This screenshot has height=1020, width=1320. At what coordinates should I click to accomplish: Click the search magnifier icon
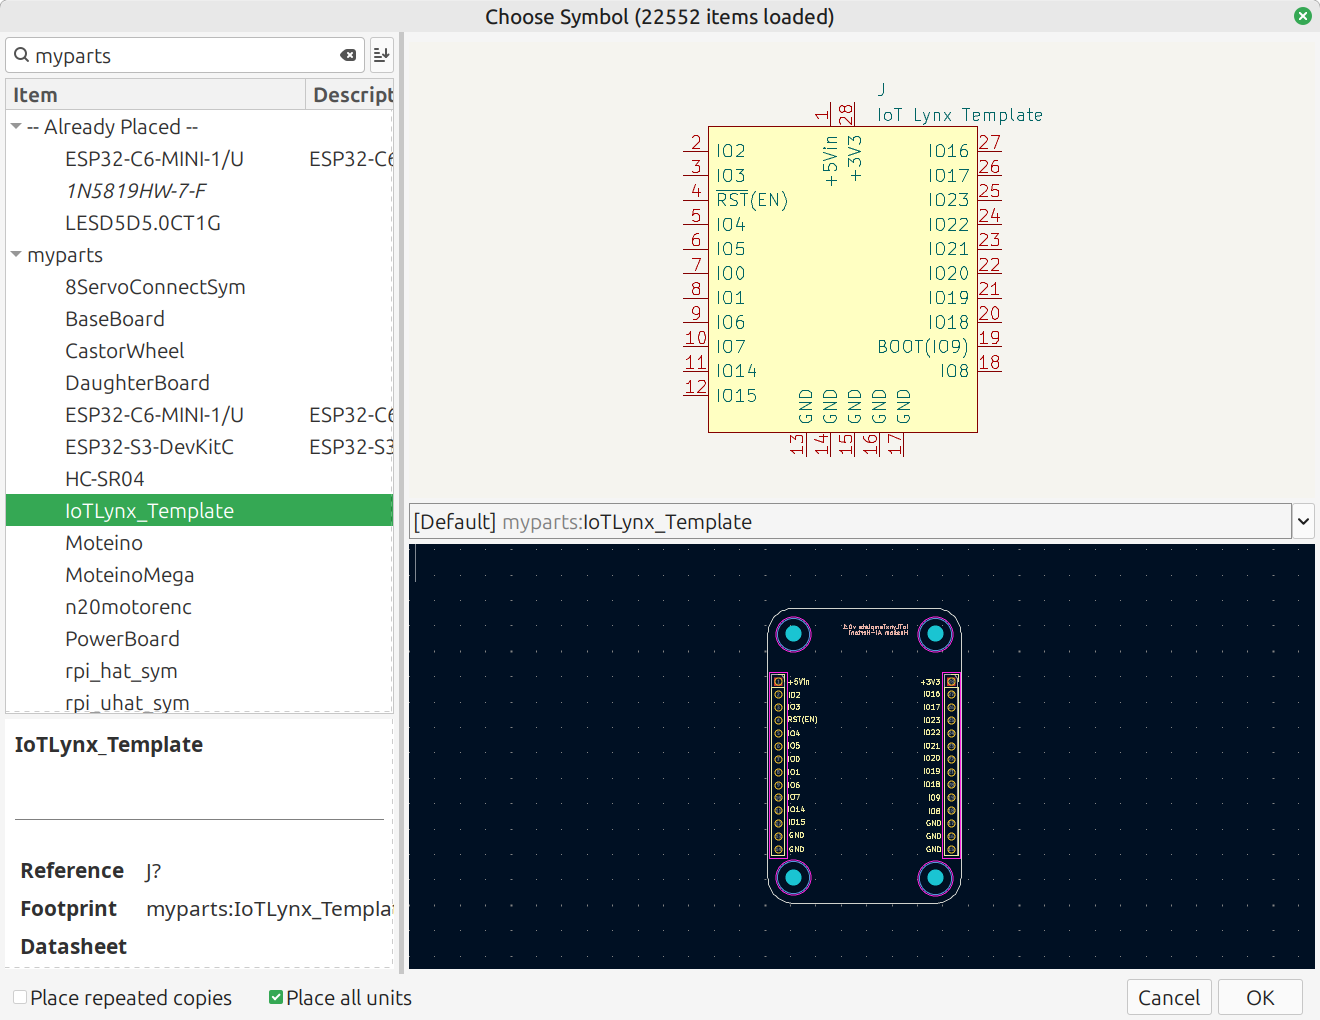(21, 55)
